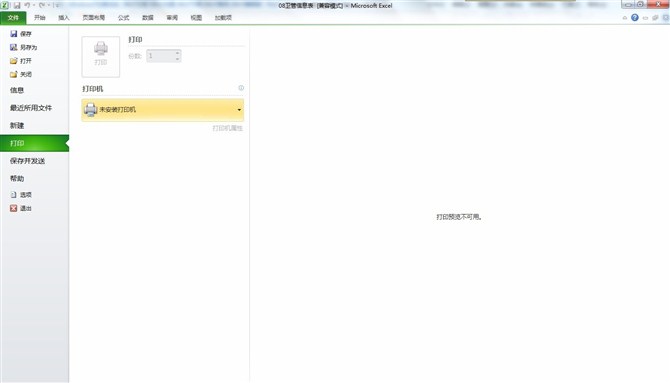Switch to the 开始 ribbon tab
The height and width of the screenshot is (383, 670).
(40, 18)
